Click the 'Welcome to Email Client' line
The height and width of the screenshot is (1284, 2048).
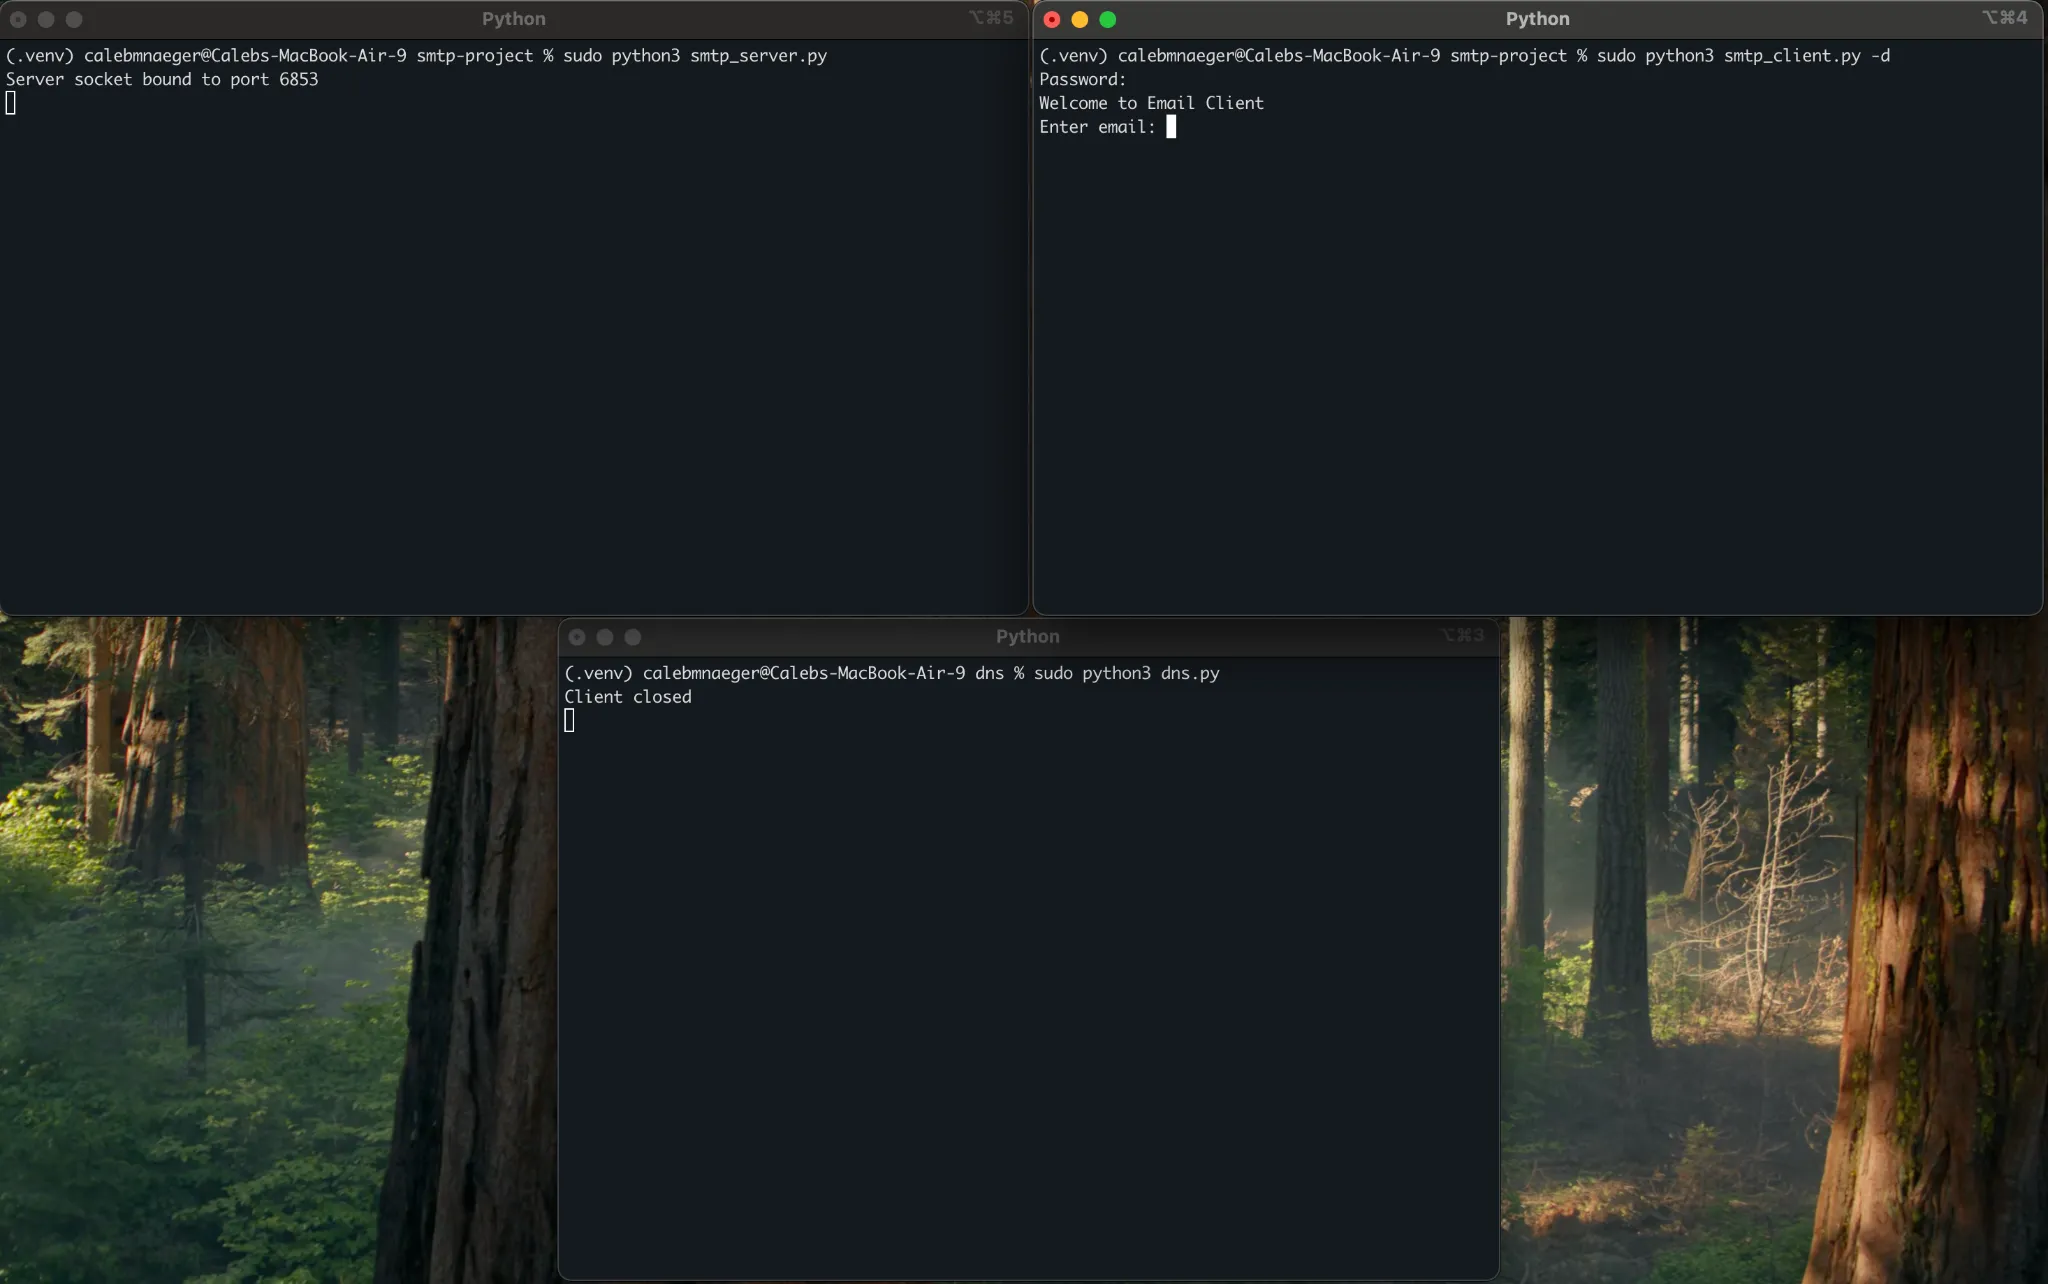(x=1151, y=103)
